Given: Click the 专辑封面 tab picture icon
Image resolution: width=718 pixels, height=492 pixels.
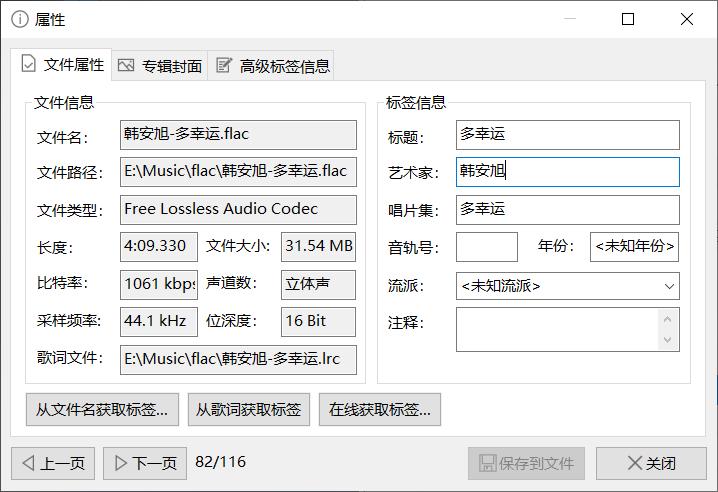Looking at the screenshot, I should pyautogui.click(x=126, y=65).
